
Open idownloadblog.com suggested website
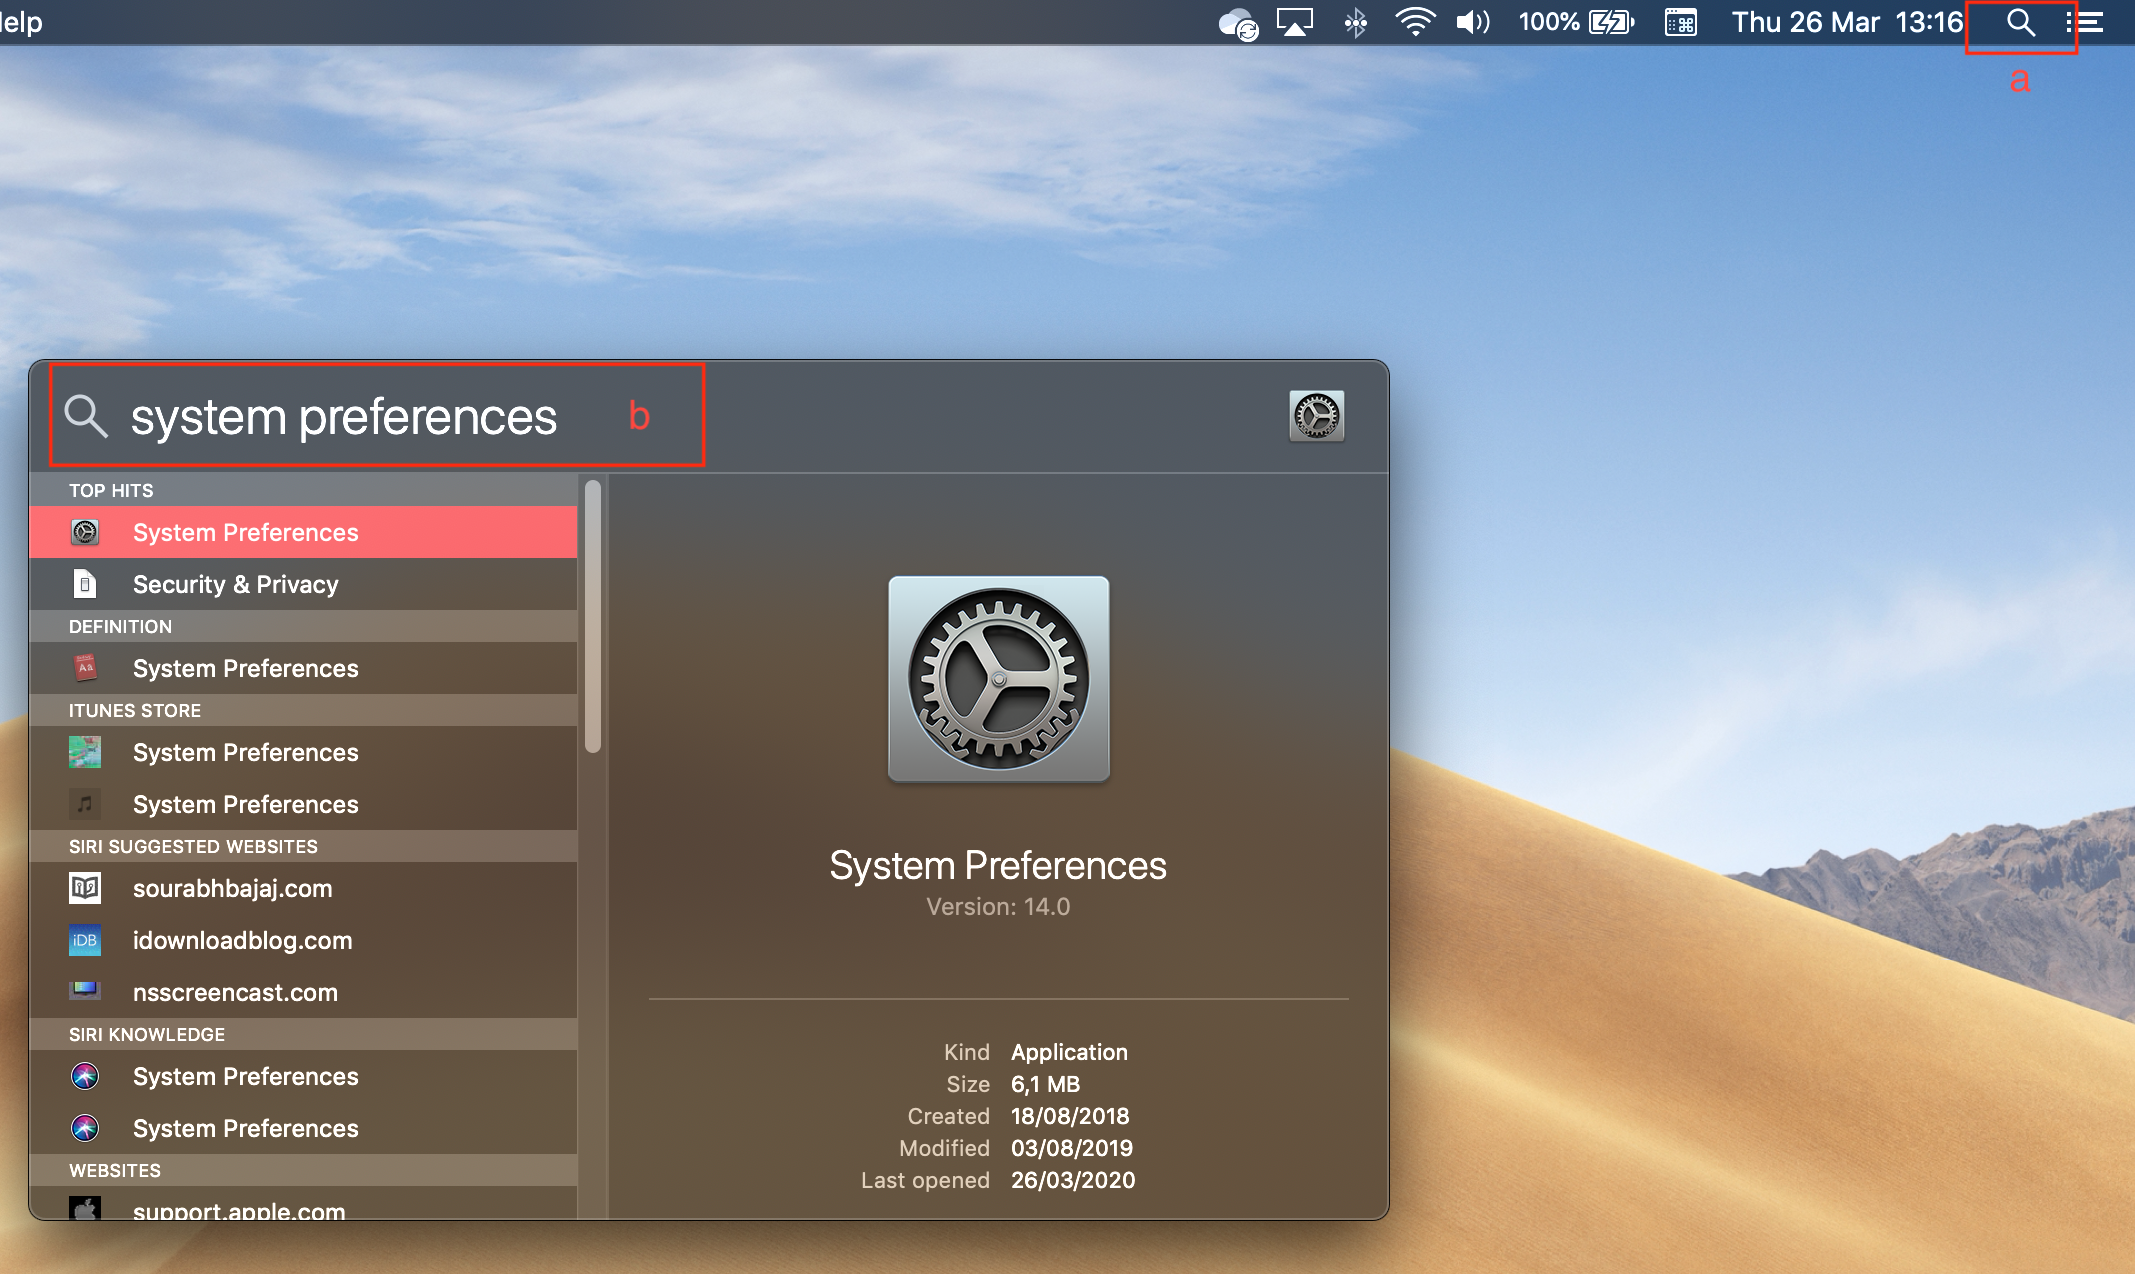(303, 940)
